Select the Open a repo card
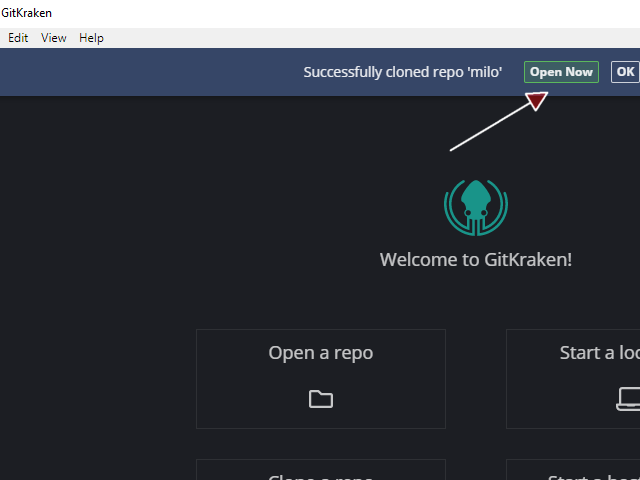640x480 pixels. (321, 379)
